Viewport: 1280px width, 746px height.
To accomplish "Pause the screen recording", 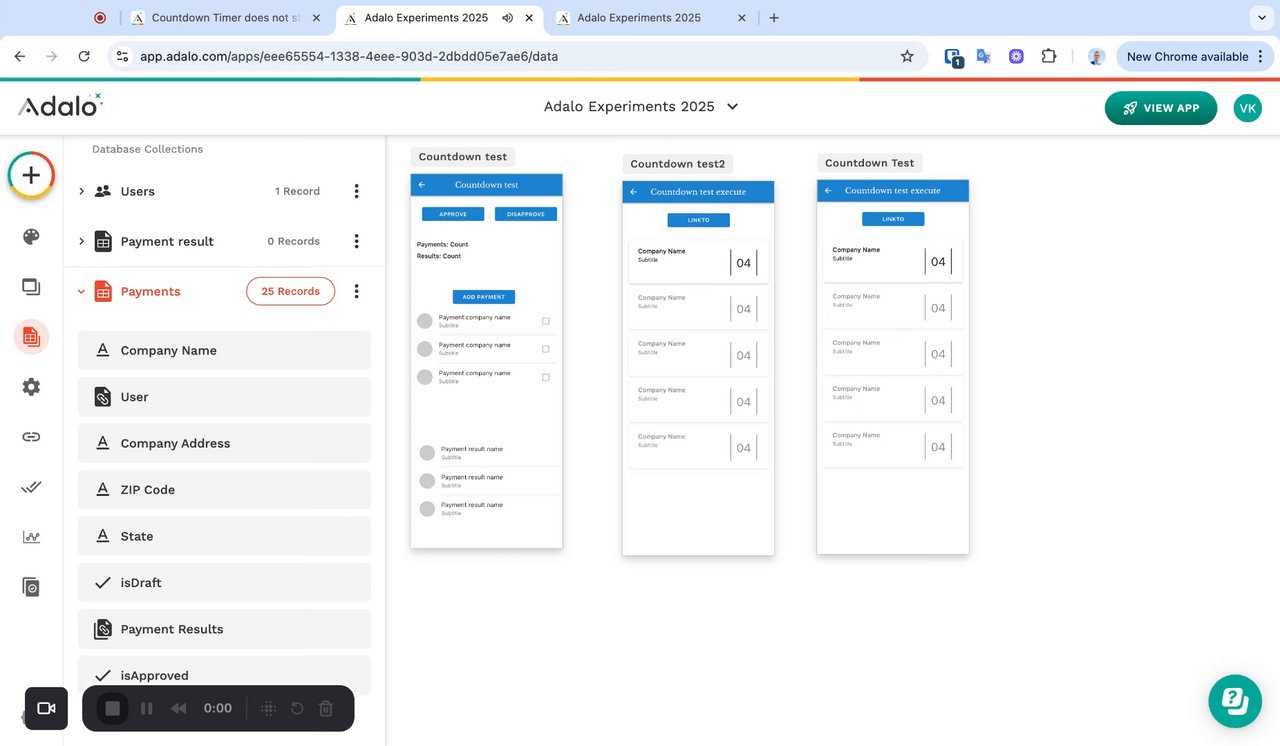I will click(x=147, y=708).
